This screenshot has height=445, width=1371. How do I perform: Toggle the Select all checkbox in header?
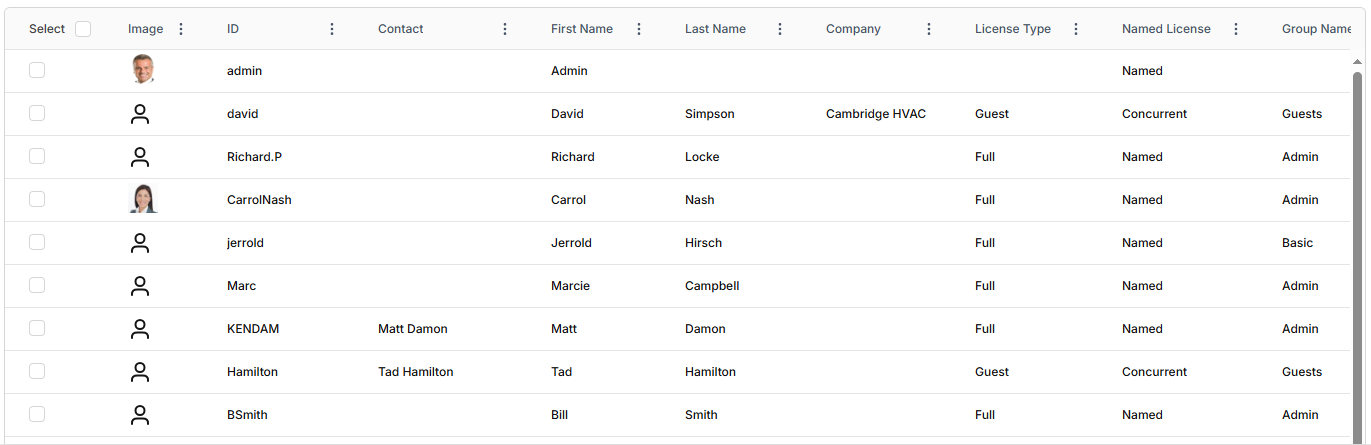[83, 29]
